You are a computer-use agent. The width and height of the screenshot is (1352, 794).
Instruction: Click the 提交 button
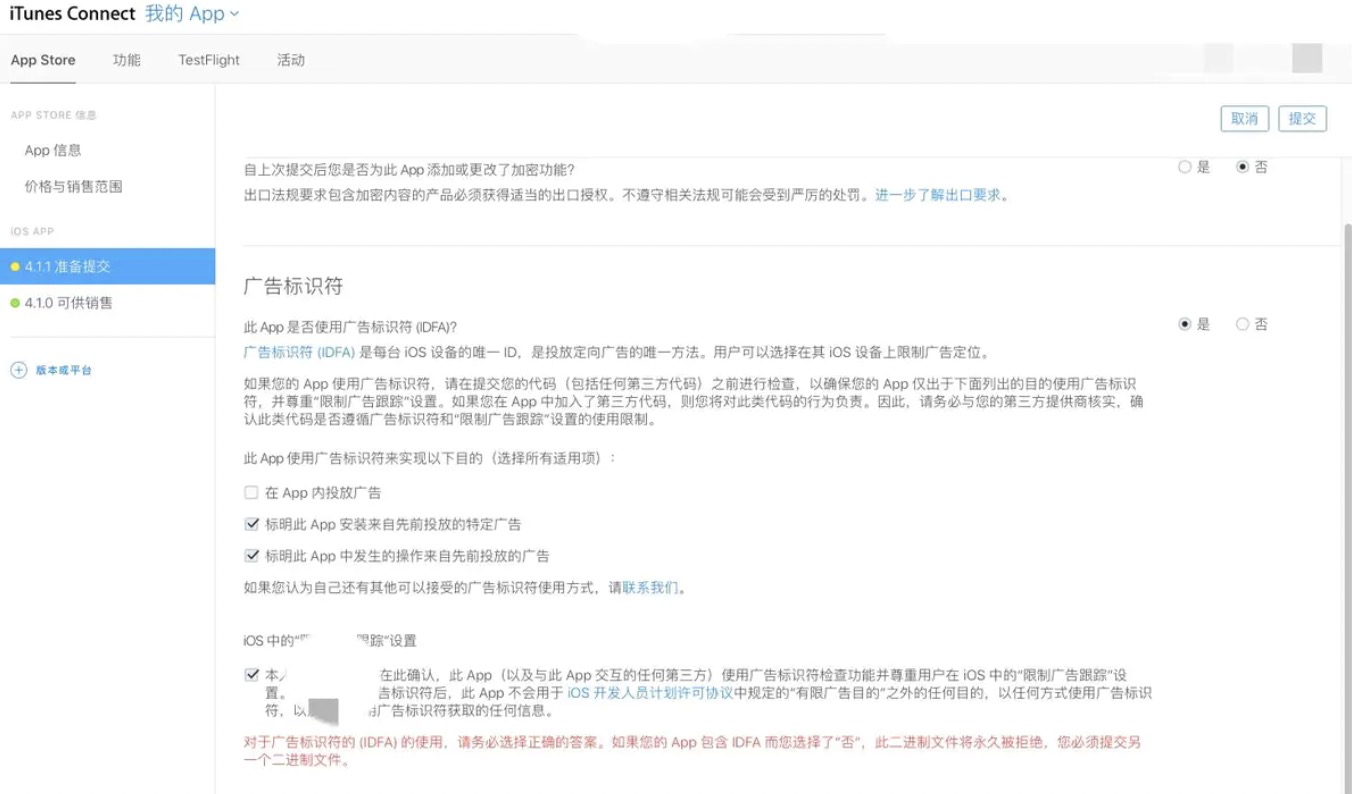coord(1302,118)
